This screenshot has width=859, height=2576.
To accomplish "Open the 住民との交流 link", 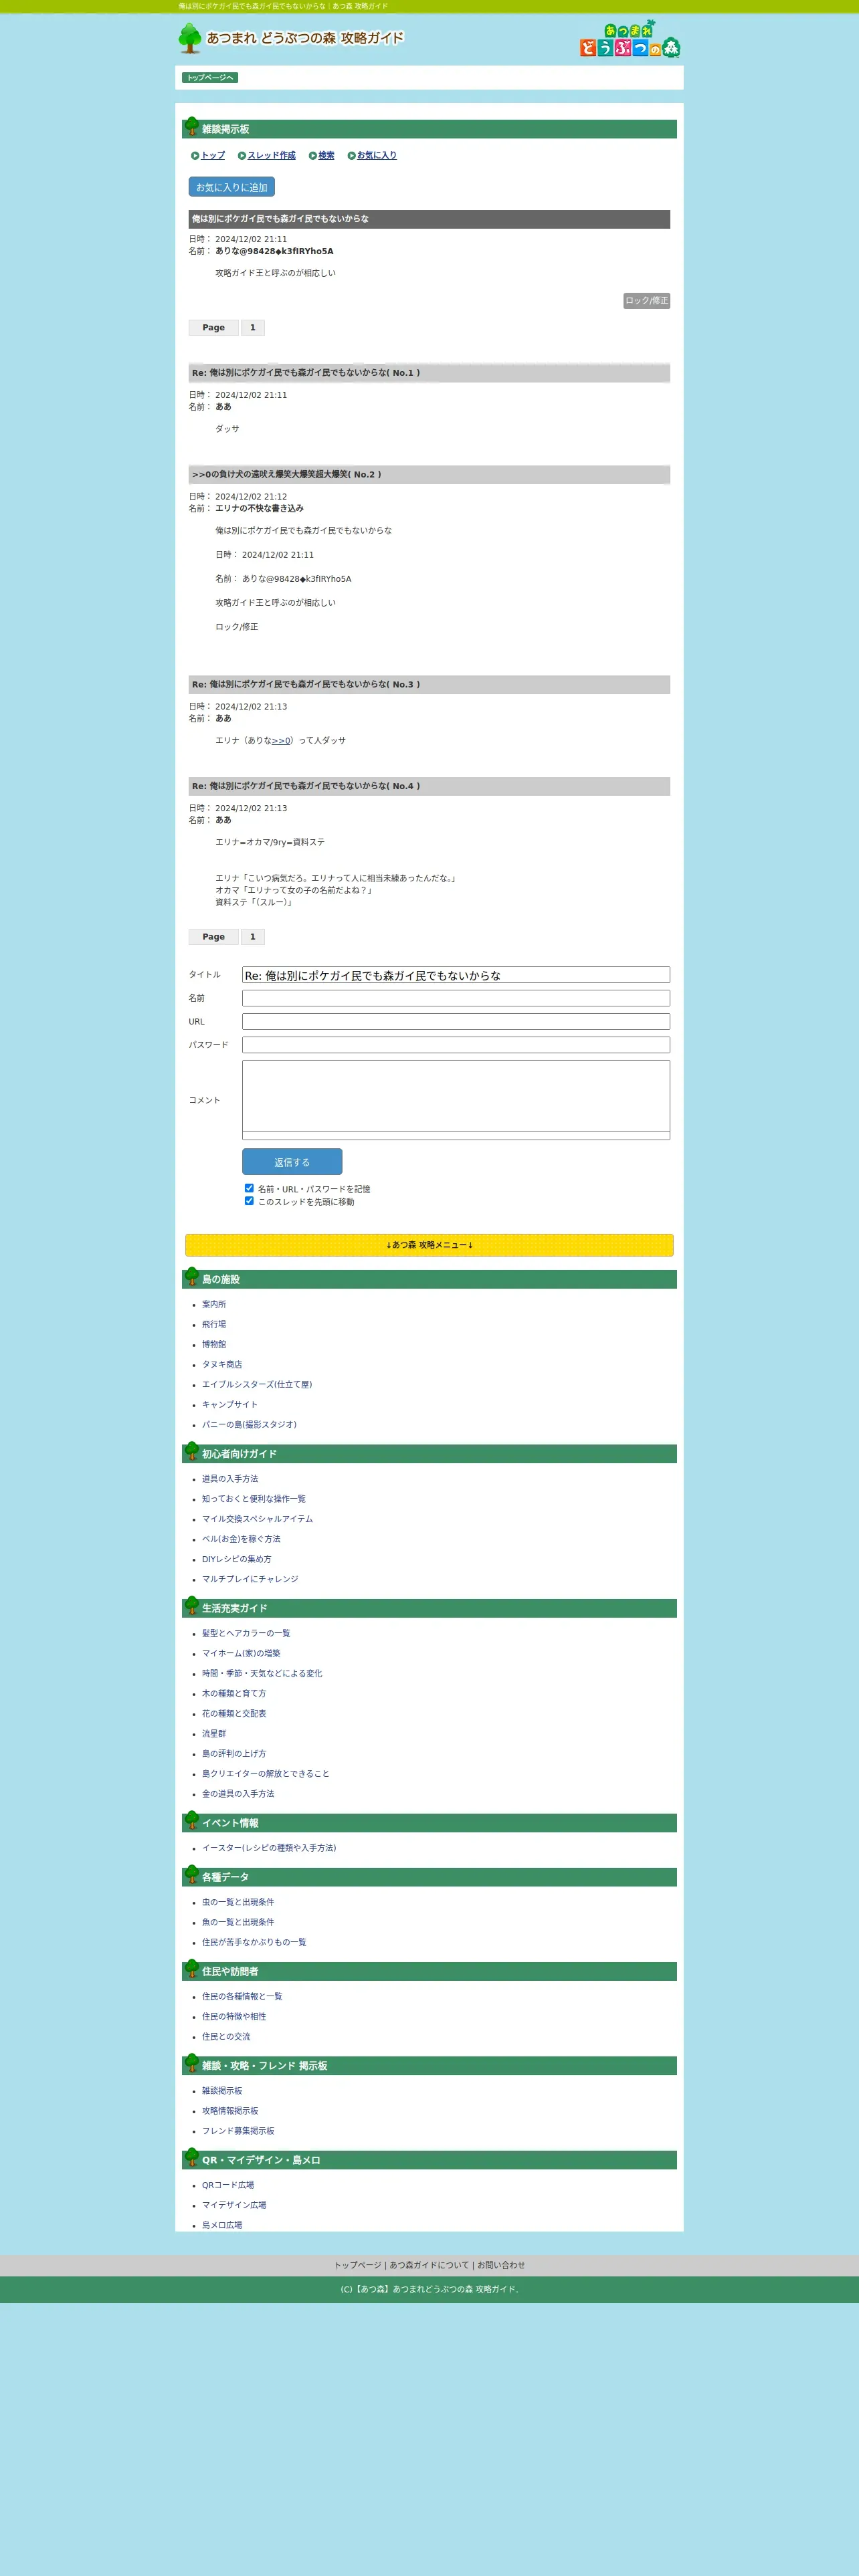I will [x=226, y=2036].
